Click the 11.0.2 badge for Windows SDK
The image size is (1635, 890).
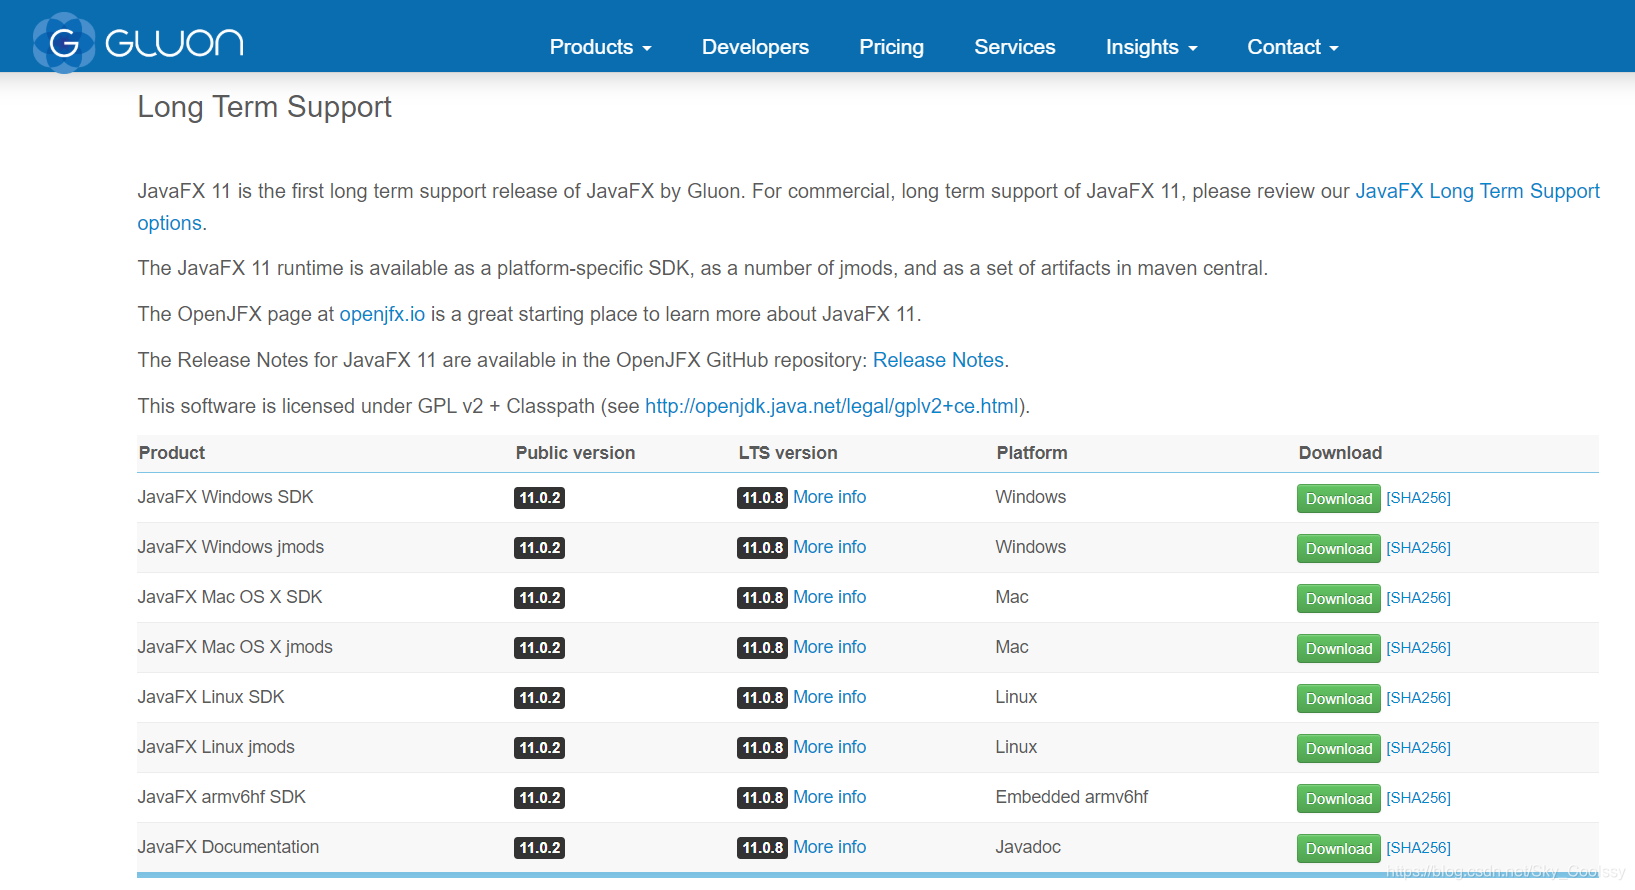coord(539,498)
